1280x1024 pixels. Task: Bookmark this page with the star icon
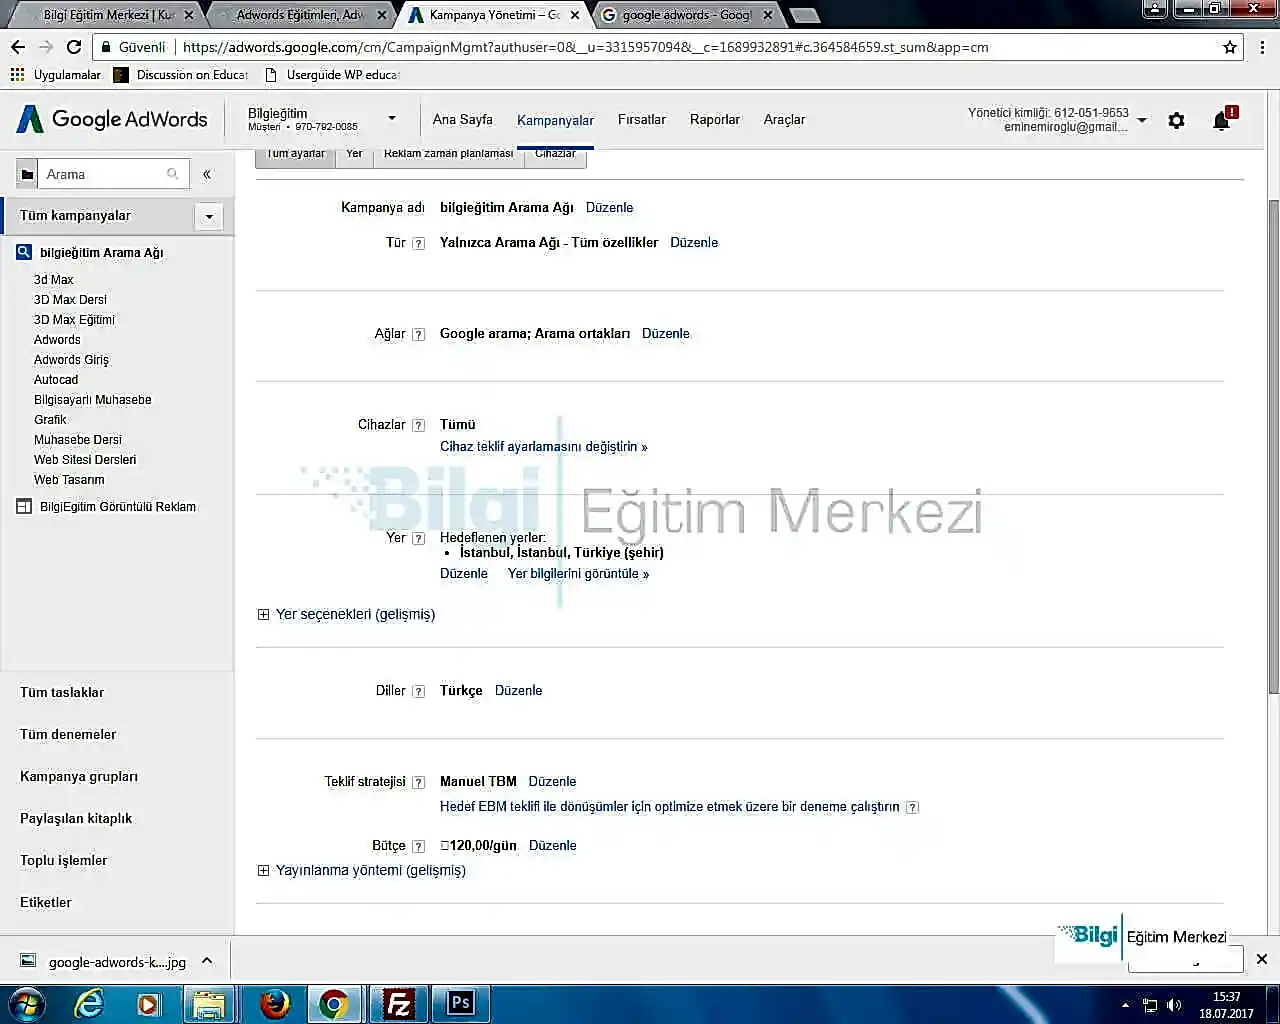1230,47
